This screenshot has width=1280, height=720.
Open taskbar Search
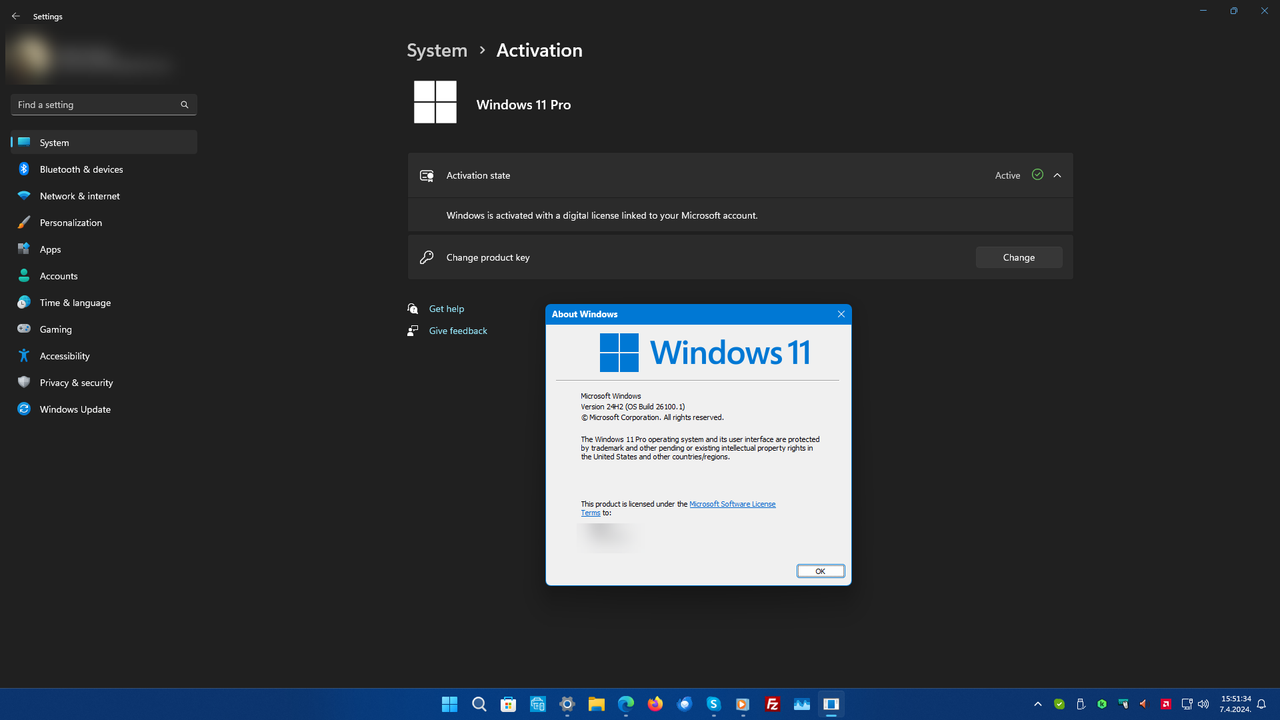point(479,704)
